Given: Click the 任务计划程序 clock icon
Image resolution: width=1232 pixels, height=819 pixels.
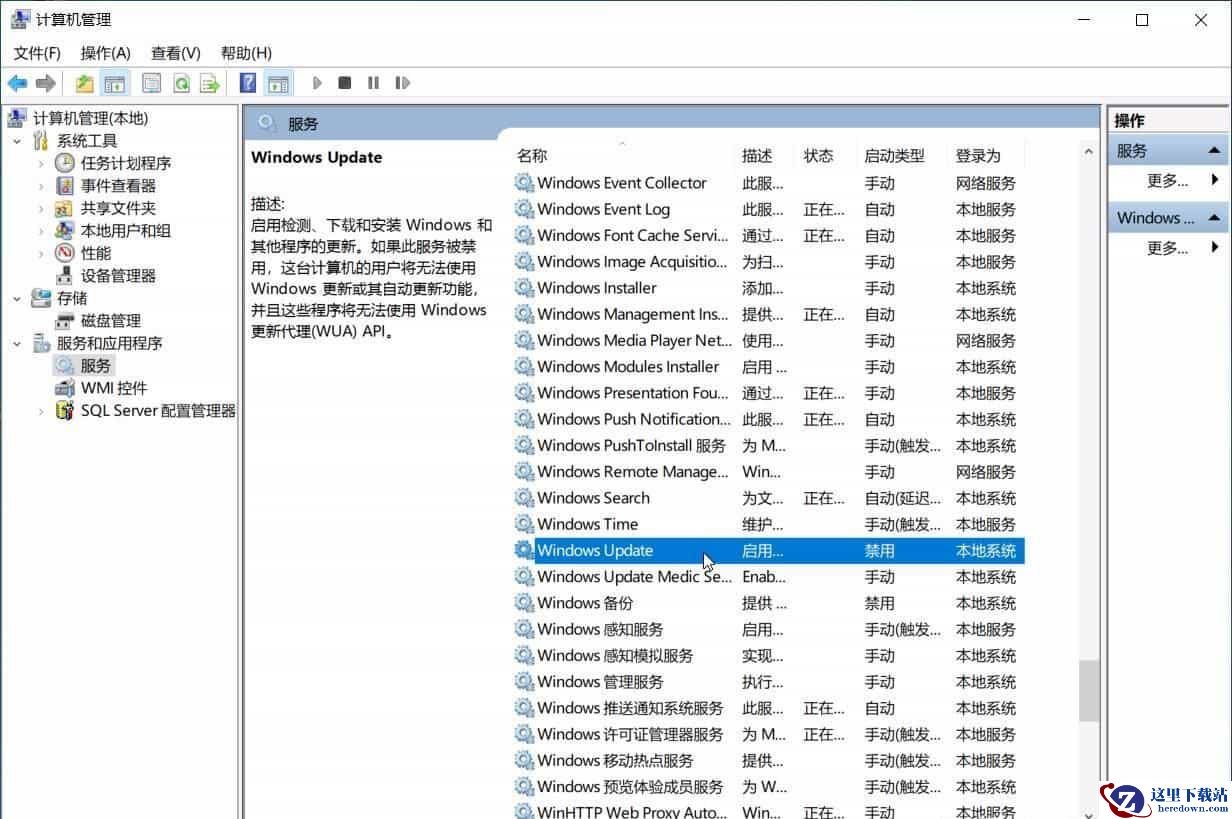Looking at the screenshot, I should pyautogui.click(x=65, y=163).
